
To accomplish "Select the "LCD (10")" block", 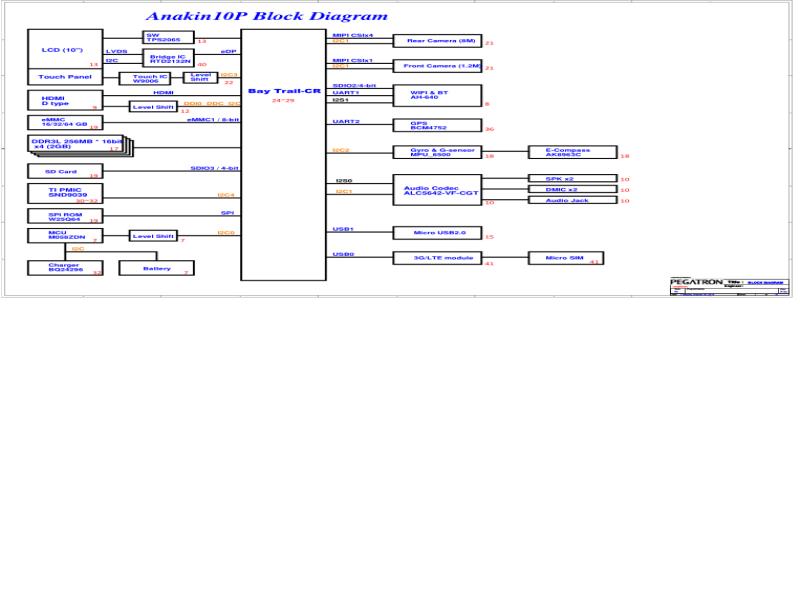I will pyautogui.click(x=65, y=49).
